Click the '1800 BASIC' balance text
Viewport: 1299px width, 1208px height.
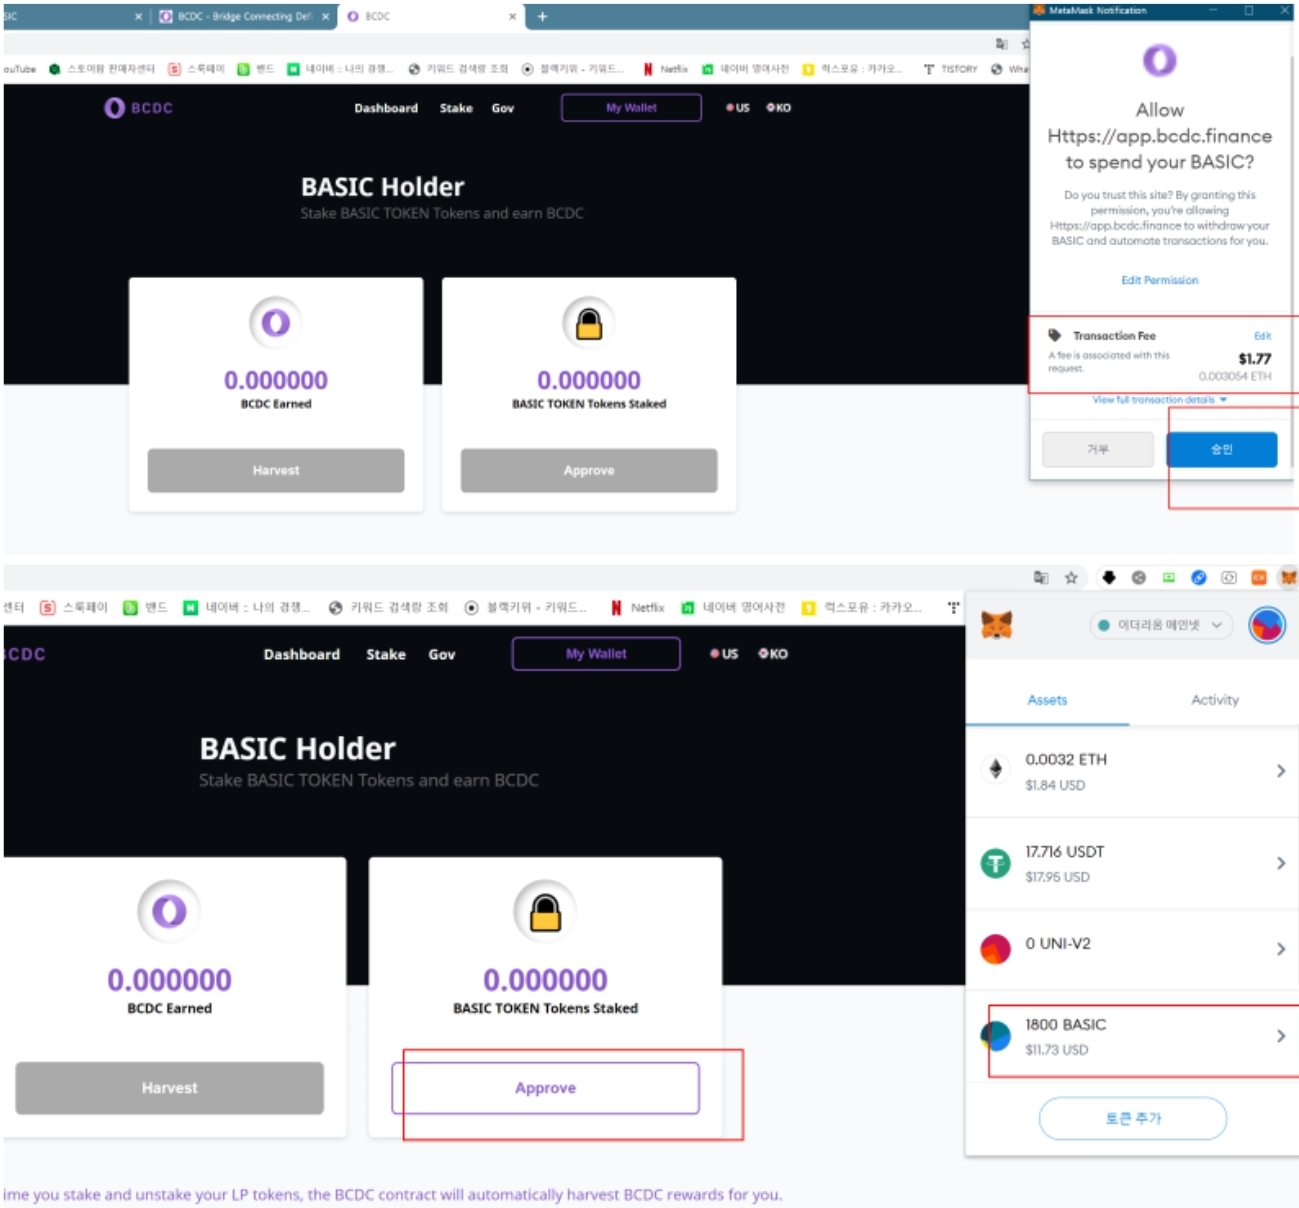[1065, 1024]
